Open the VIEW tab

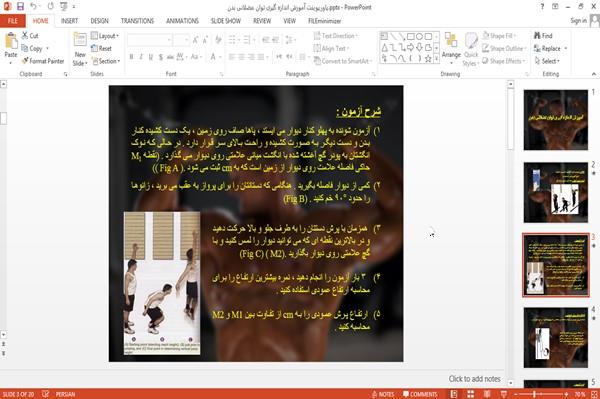pyautogui.click(x=289, y=21)
